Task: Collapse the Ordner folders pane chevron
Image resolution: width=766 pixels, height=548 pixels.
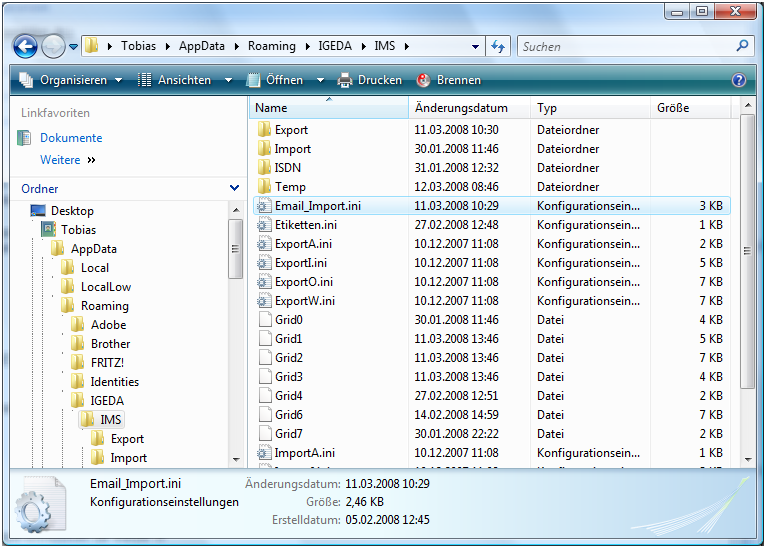Action: point(234,188)
